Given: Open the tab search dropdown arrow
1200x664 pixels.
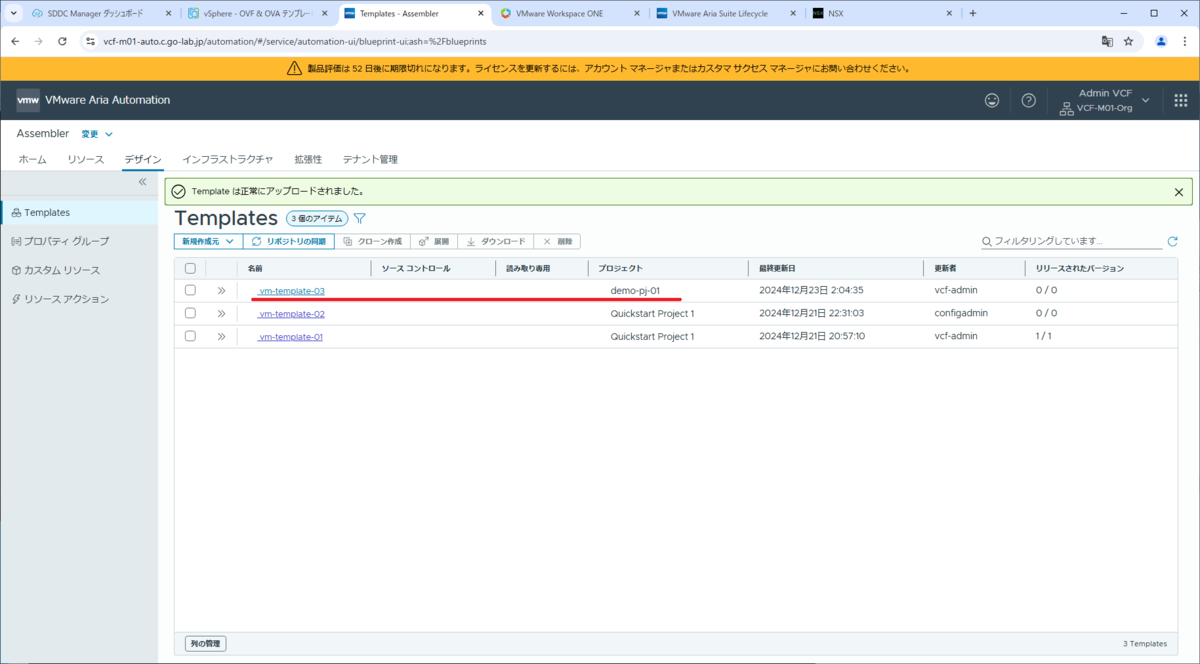Looking at the screenshot, I should [13, 13].
